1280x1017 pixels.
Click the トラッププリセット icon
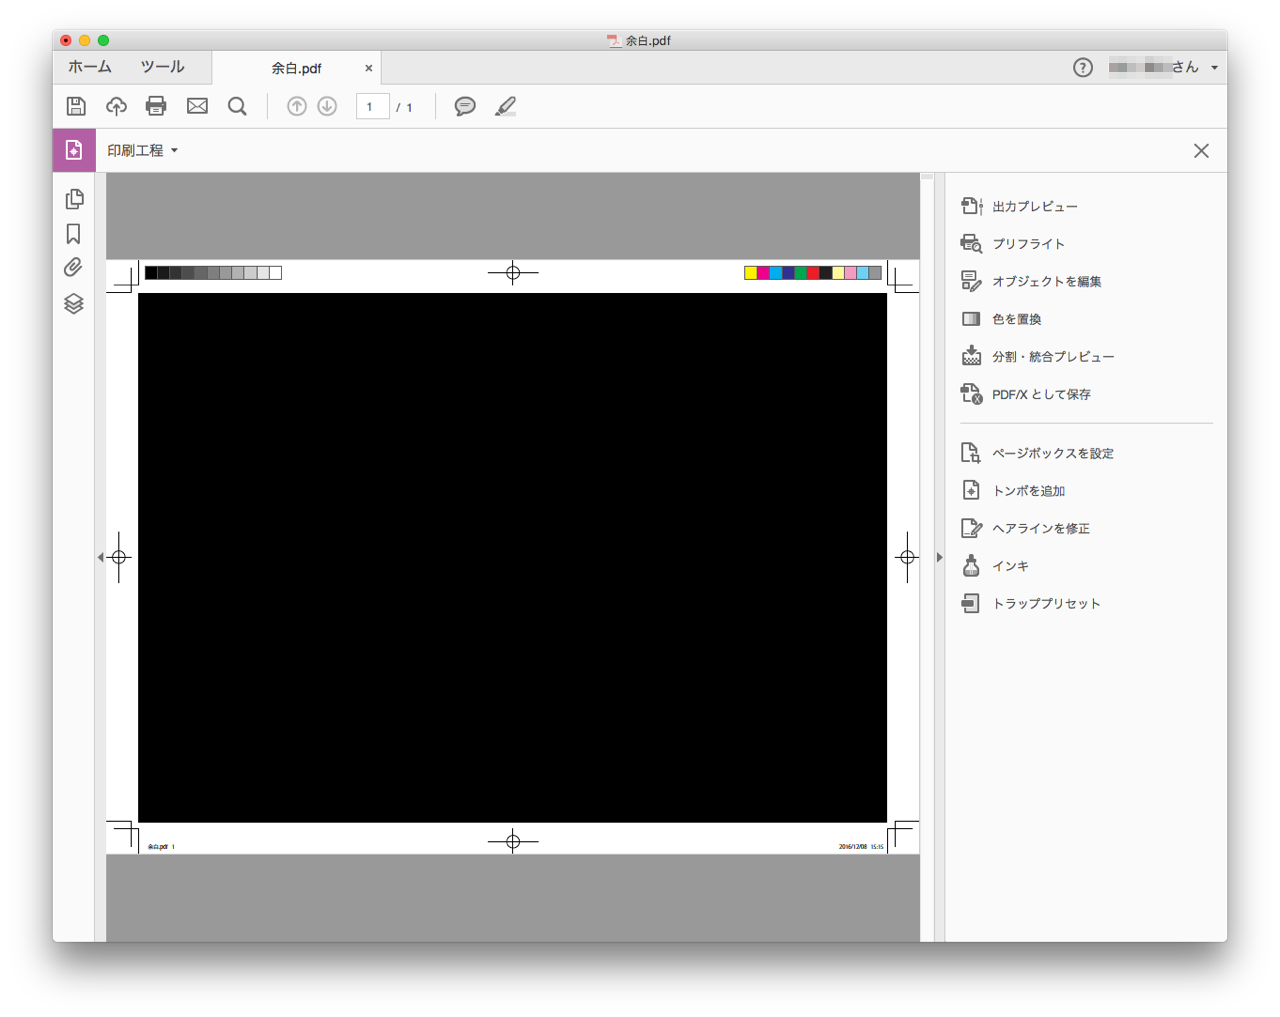click(x=971, y=603)
